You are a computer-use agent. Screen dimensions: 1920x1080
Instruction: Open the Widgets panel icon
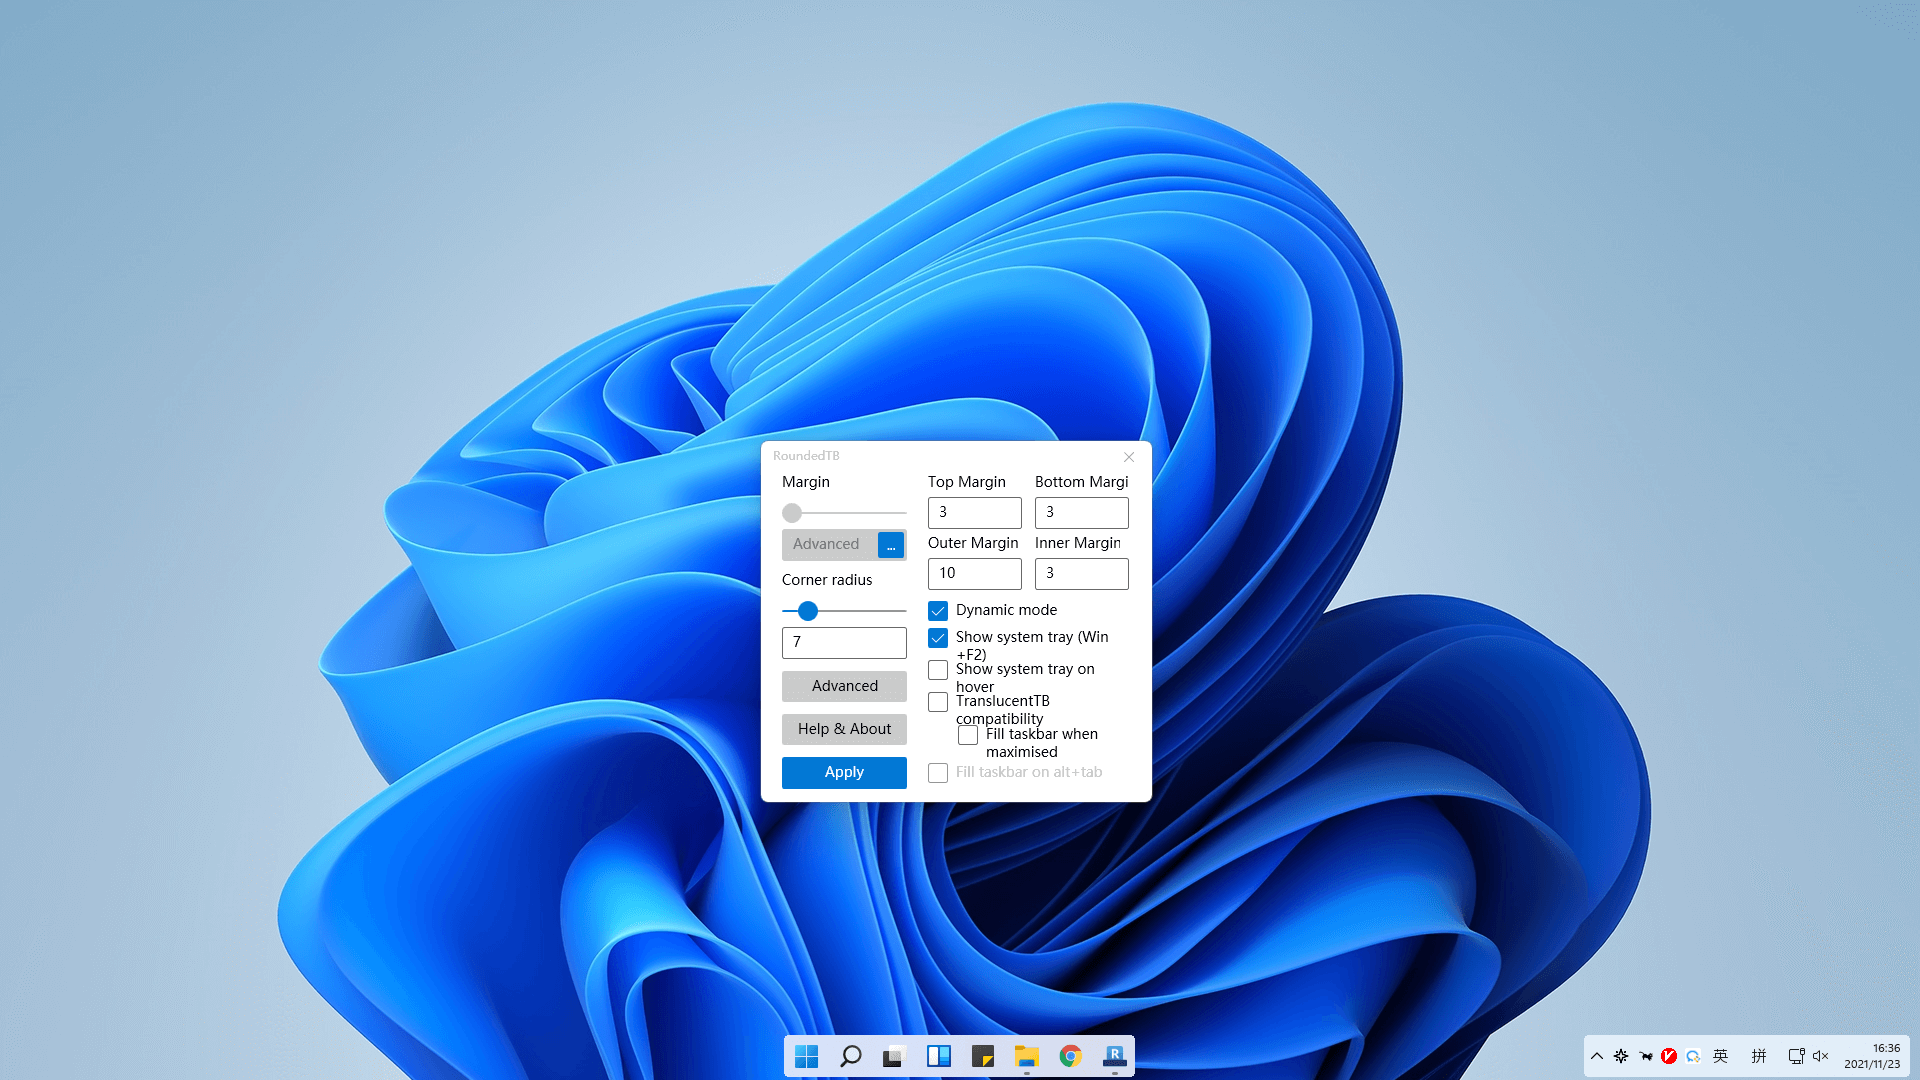(938, 1056)
